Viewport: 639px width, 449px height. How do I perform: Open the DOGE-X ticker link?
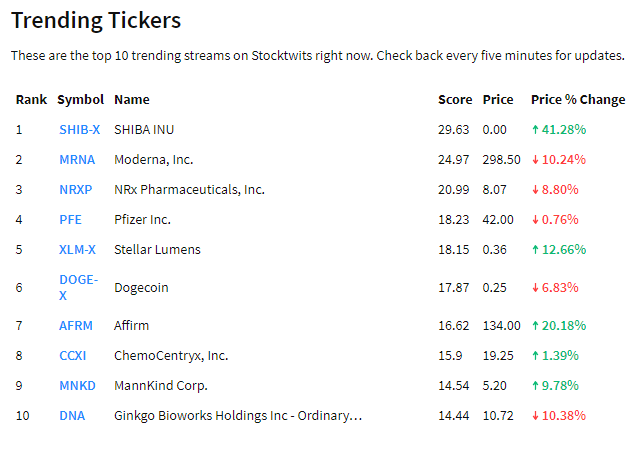coord(77,288)
